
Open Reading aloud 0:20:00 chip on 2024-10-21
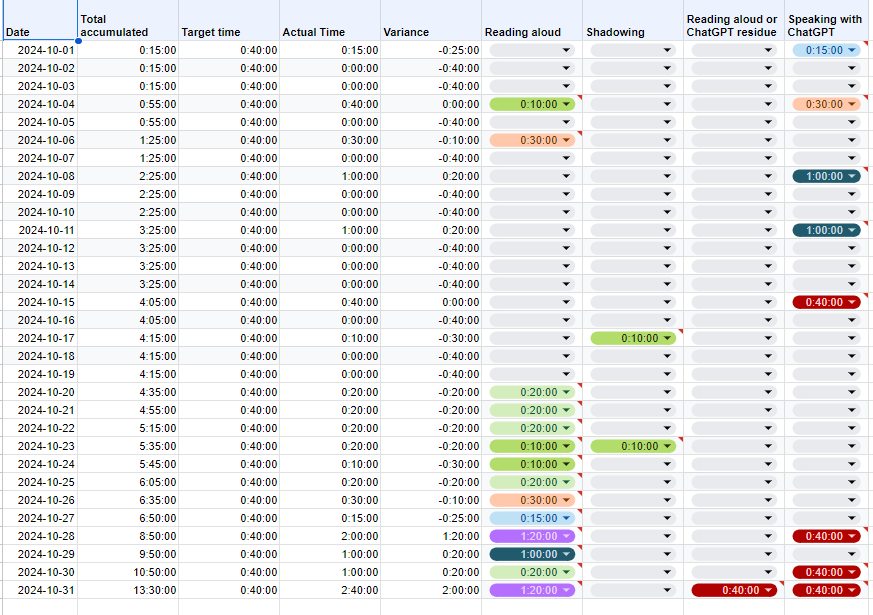532,410
